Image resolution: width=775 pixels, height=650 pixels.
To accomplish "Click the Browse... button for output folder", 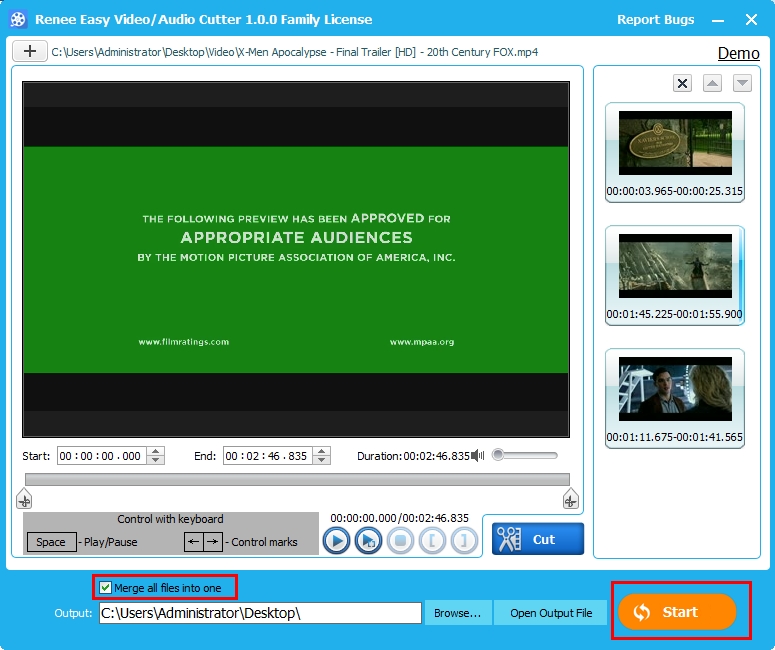I will 457,613.
